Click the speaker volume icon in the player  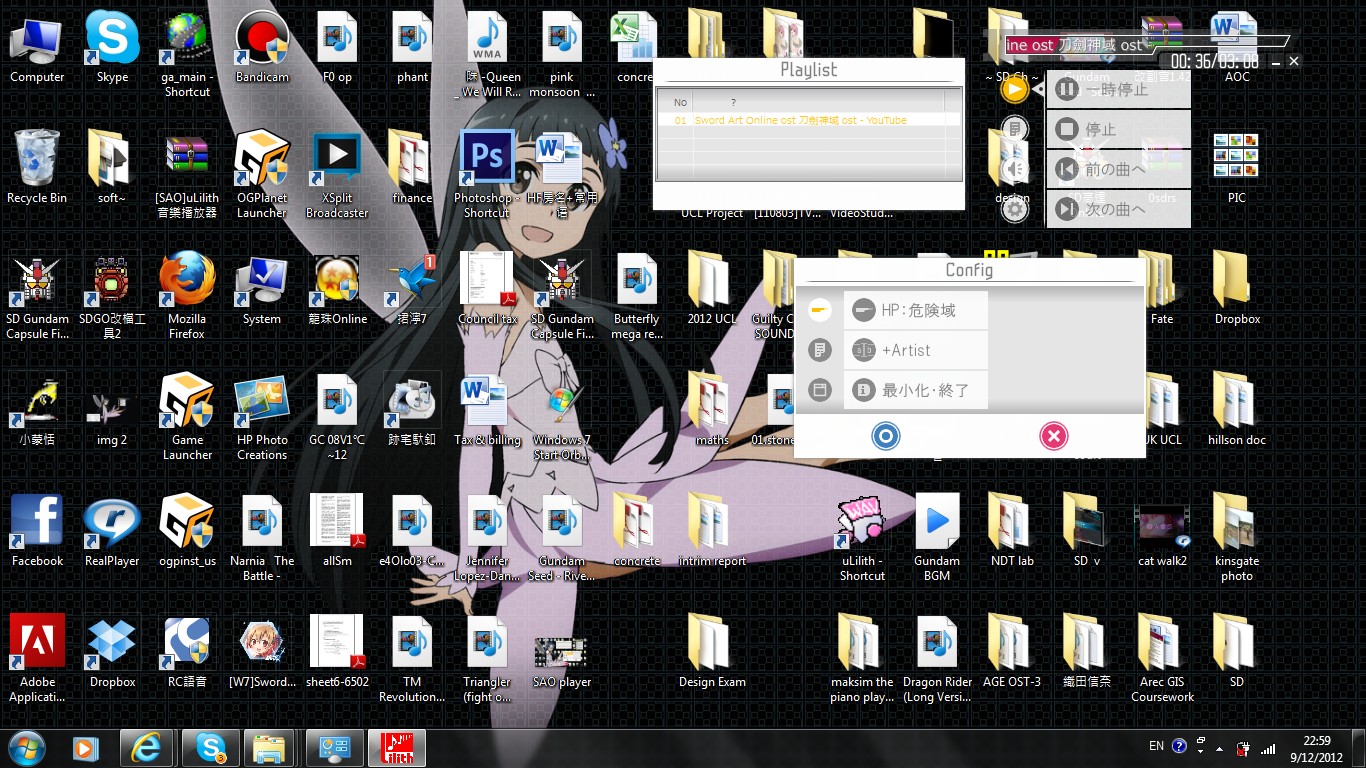point(1014,169)
